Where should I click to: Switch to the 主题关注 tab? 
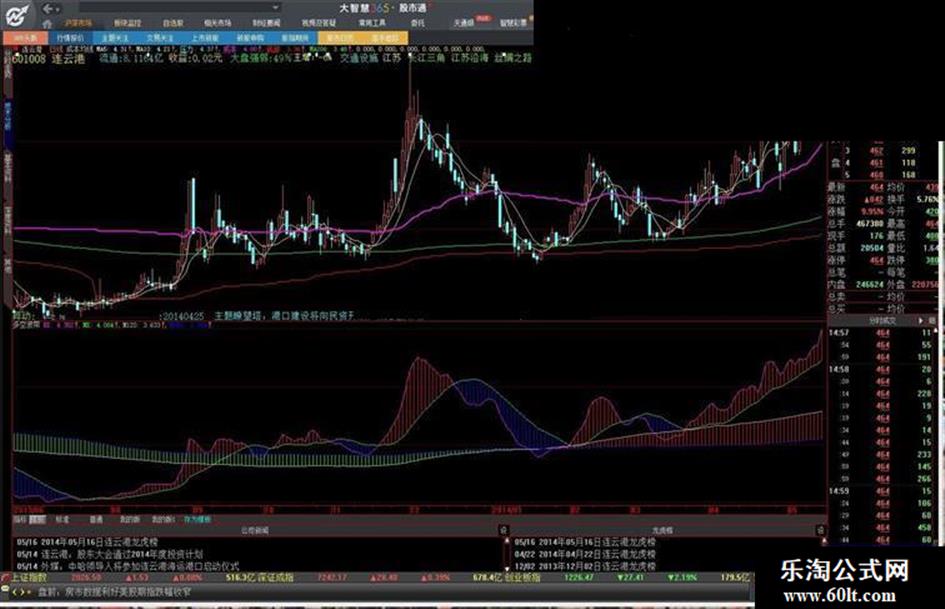pos(115,38)
